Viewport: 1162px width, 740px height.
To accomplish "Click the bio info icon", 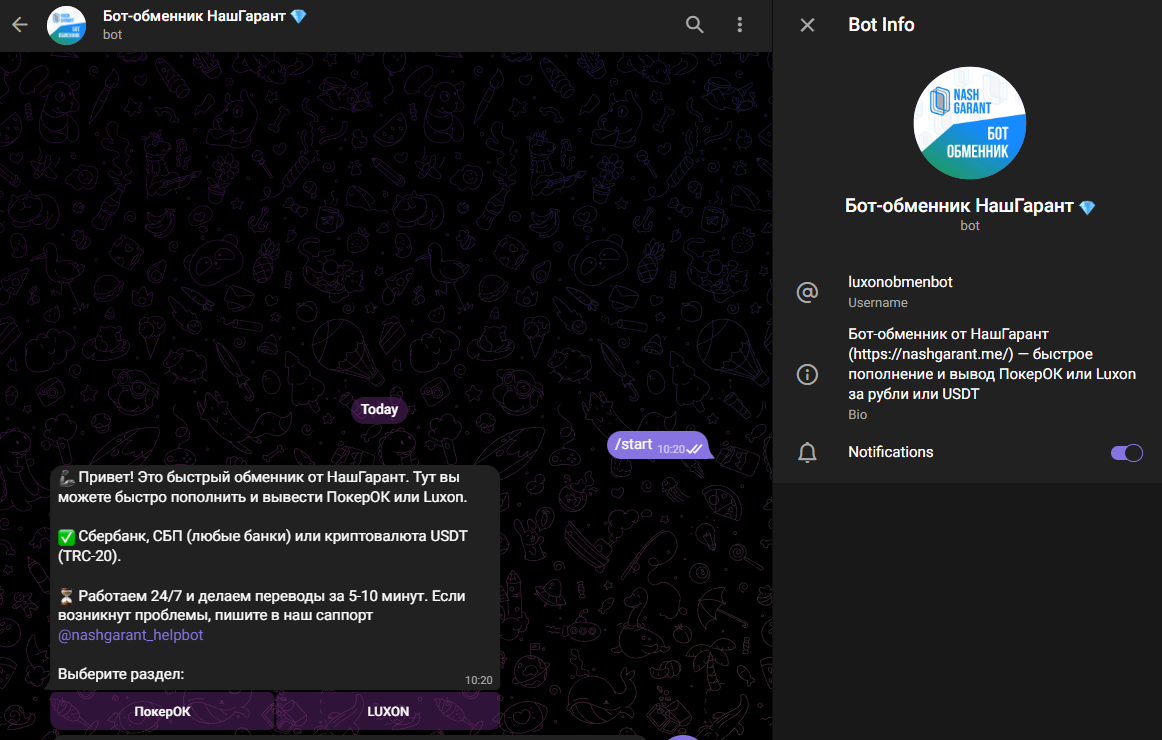I will 807,374.
